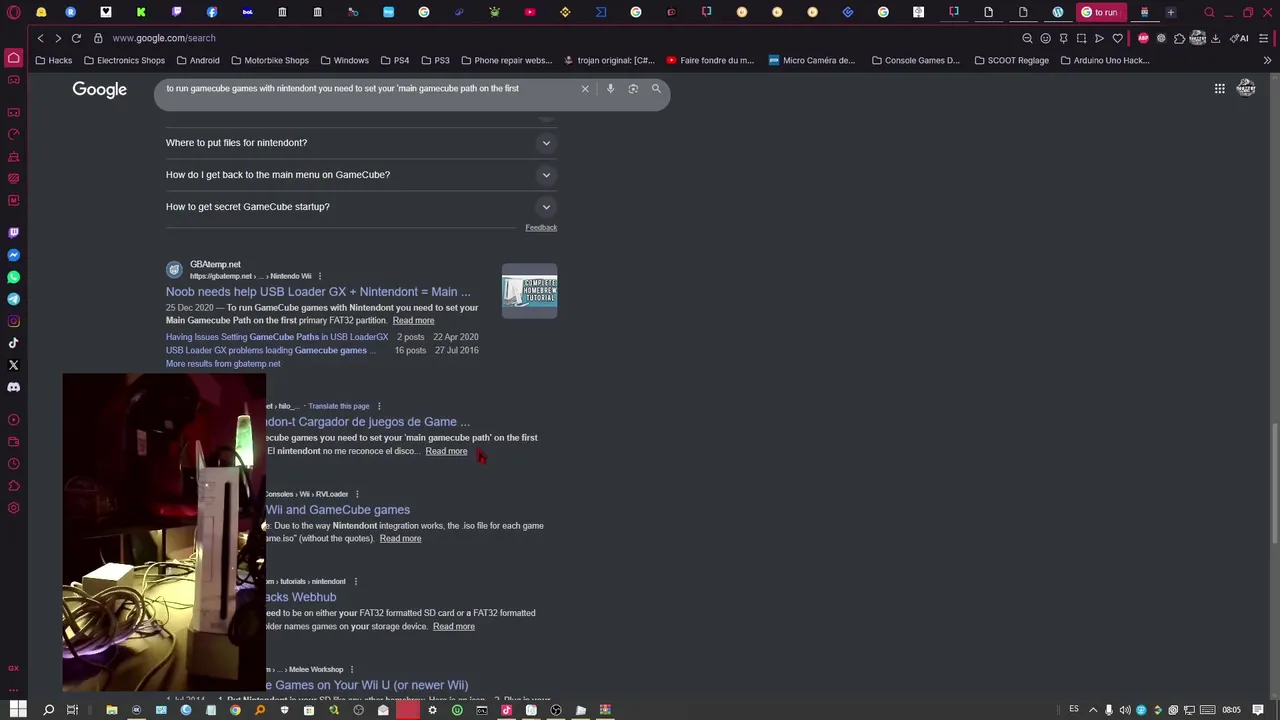Open Chrome from the taskbar
1280x720 pixels.
click(x=235, y=710)
